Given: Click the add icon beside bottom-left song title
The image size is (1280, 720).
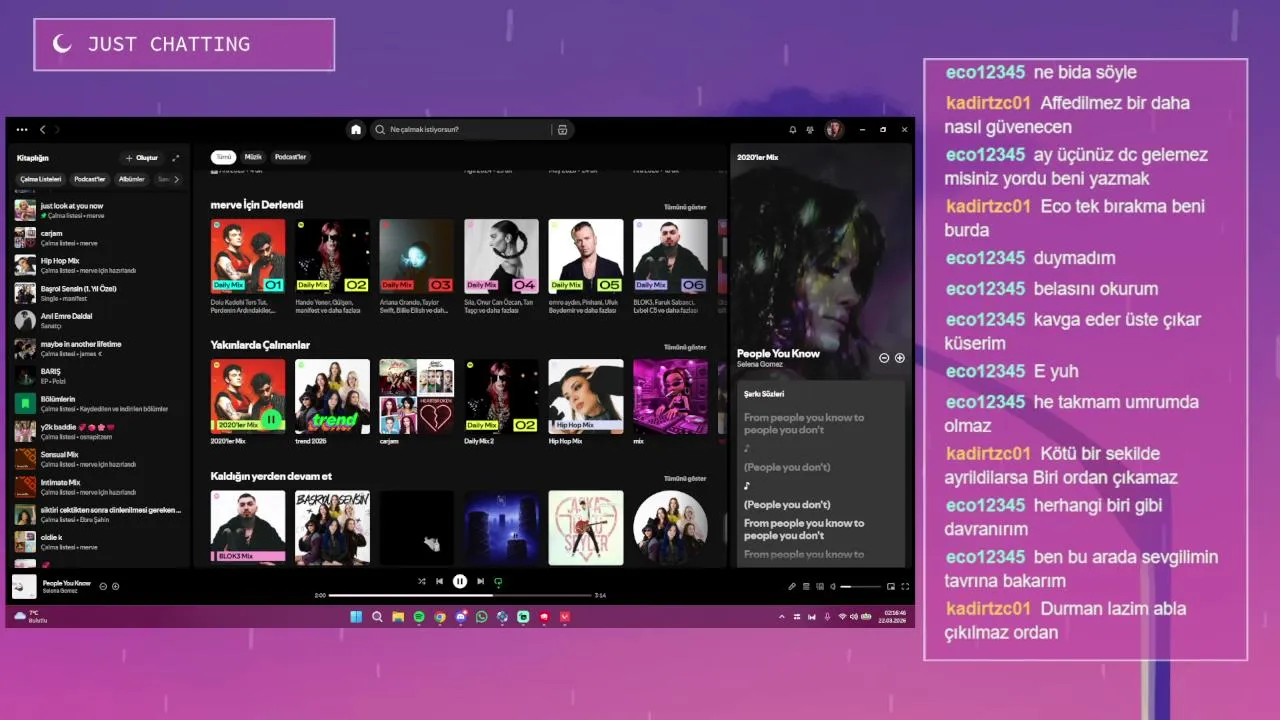Looking at the screenshot, I should click(x=116, y=586).
